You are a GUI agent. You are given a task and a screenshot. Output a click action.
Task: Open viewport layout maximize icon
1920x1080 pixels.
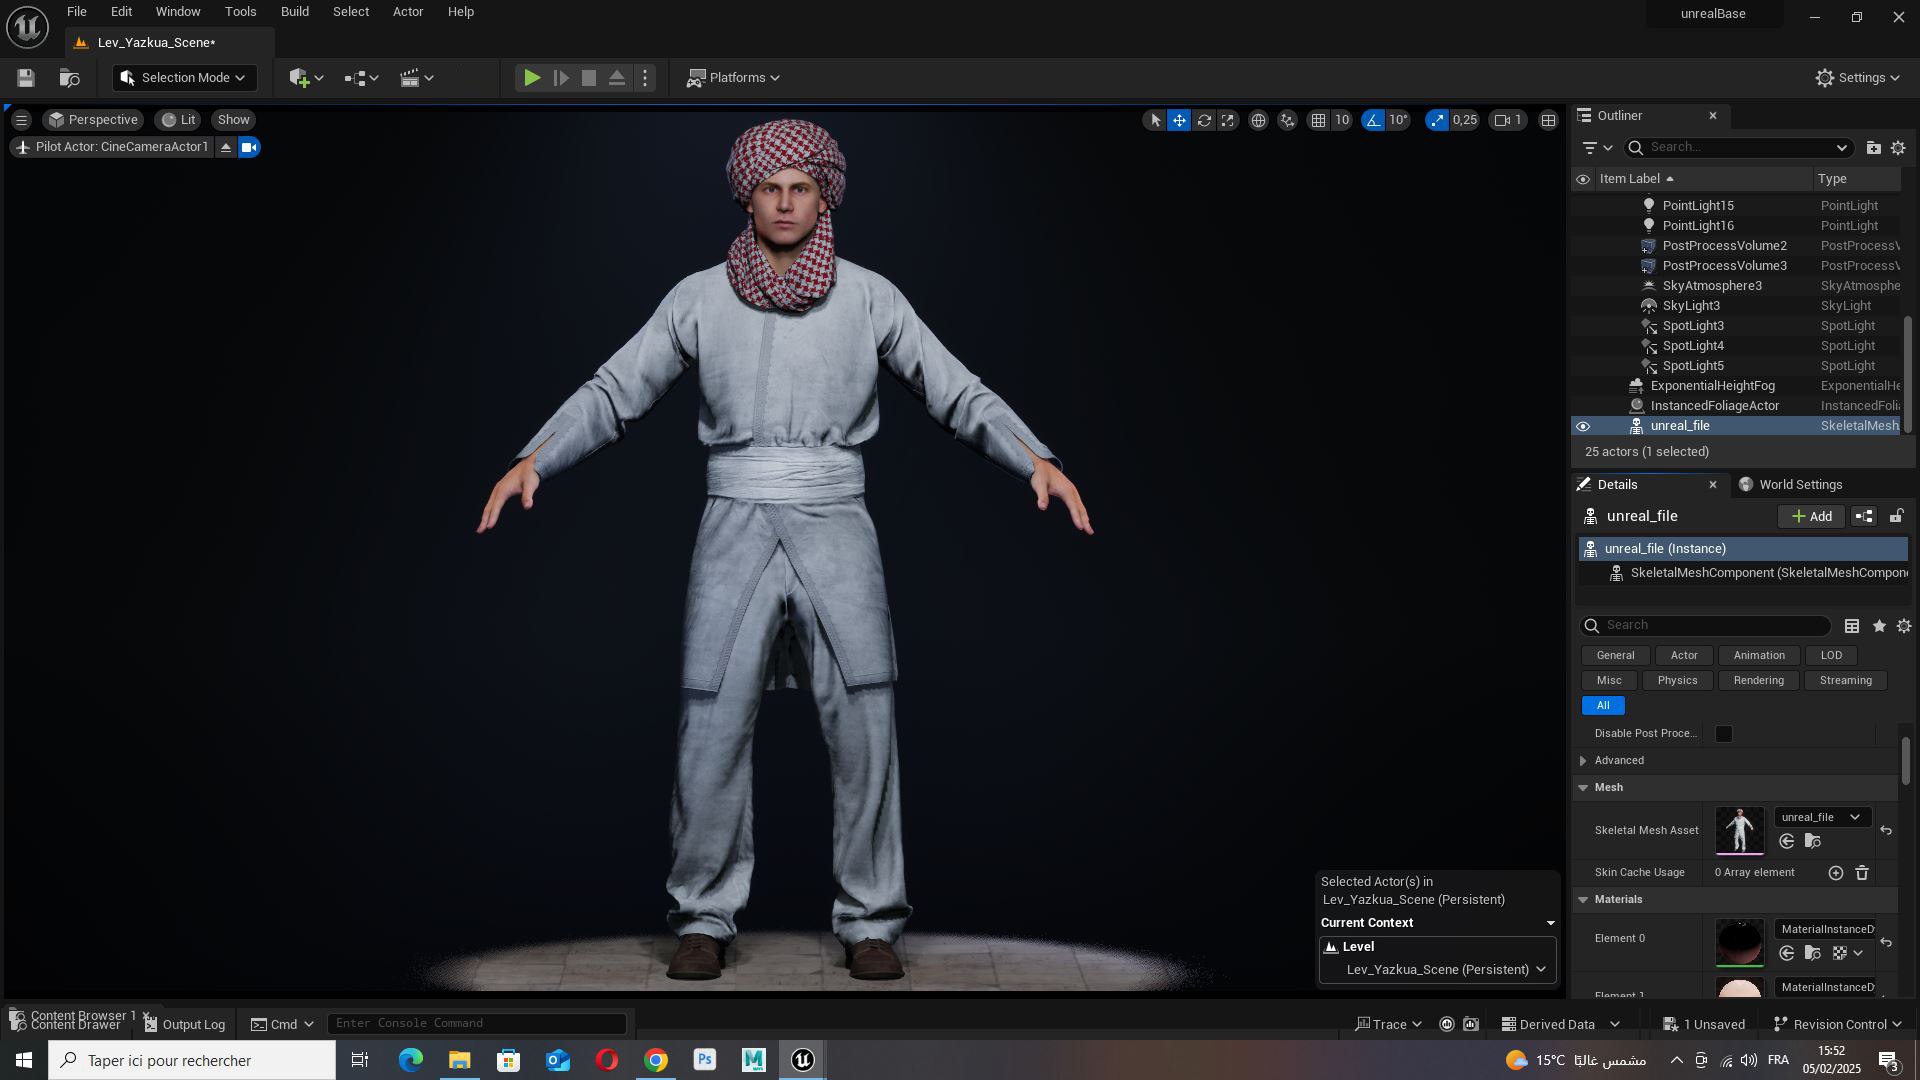pos(1548,120)
